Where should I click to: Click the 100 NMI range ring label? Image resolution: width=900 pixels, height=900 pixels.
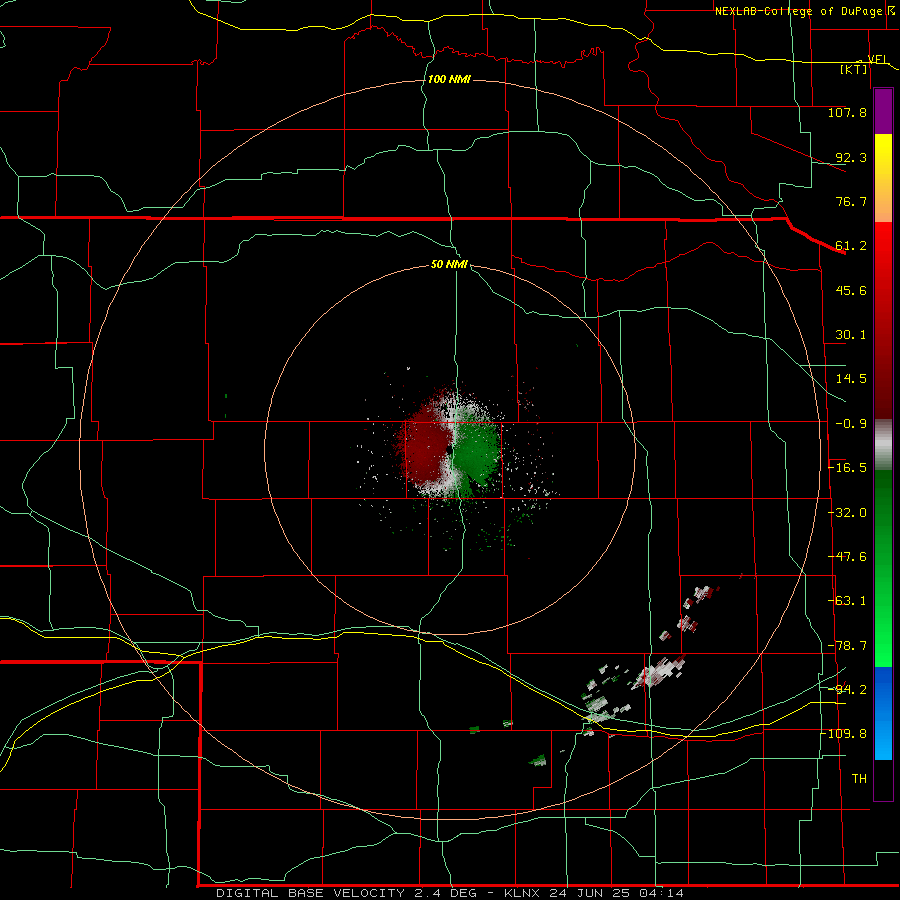point(449,79)
